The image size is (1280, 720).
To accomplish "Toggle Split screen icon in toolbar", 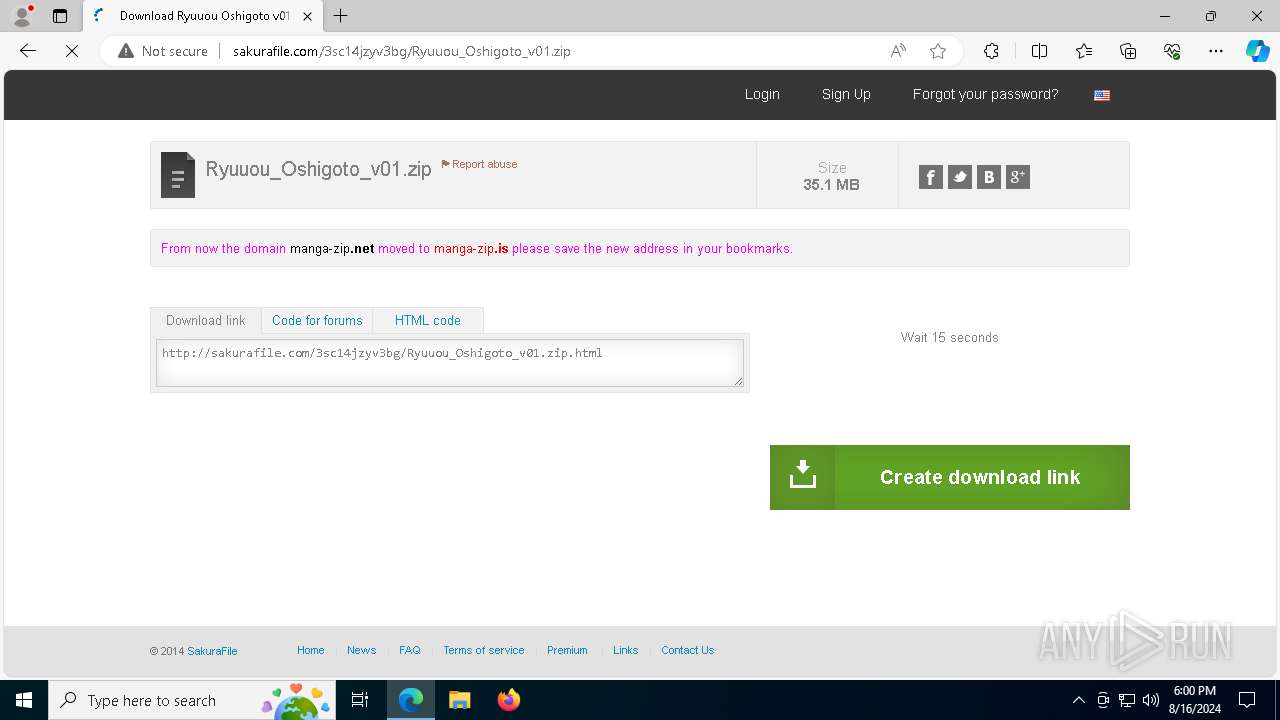I will (x=1039, y=51).
